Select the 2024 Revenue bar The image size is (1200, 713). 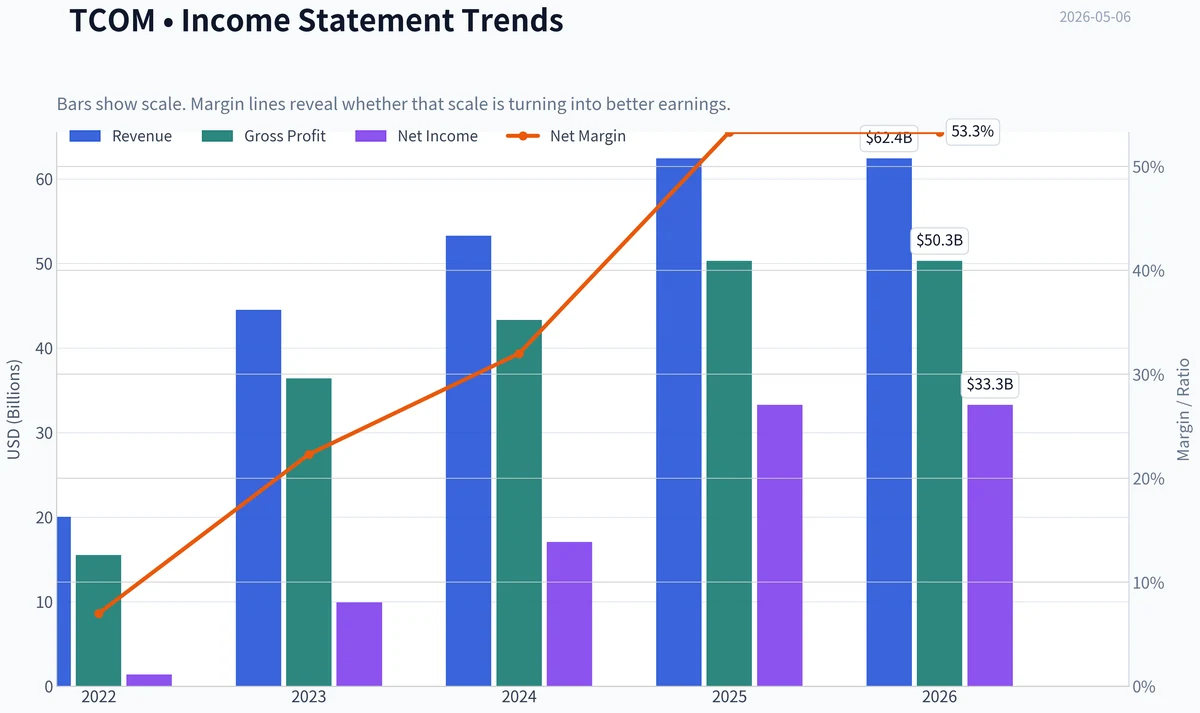[469, 461]
